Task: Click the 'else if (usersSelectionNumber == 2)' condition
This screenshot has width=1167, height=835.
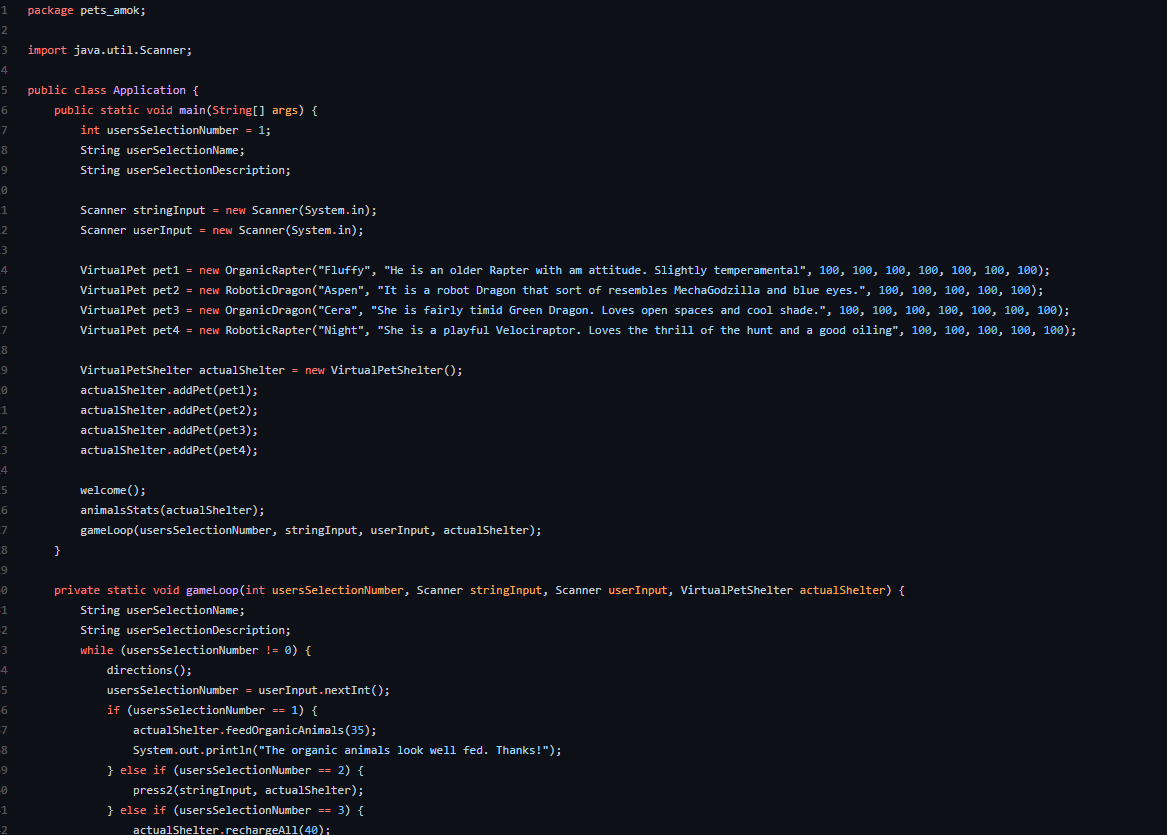Action: click(x=235, y=771)
